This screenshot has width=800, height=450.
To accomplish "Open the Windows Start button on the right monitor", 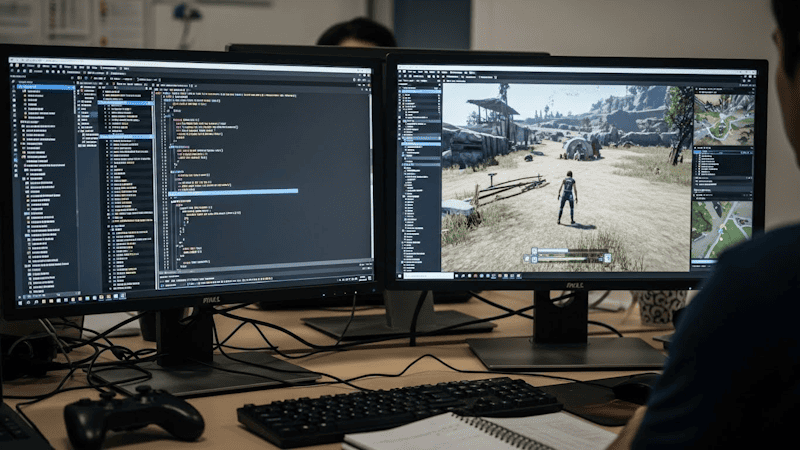I will pos(400,276).
